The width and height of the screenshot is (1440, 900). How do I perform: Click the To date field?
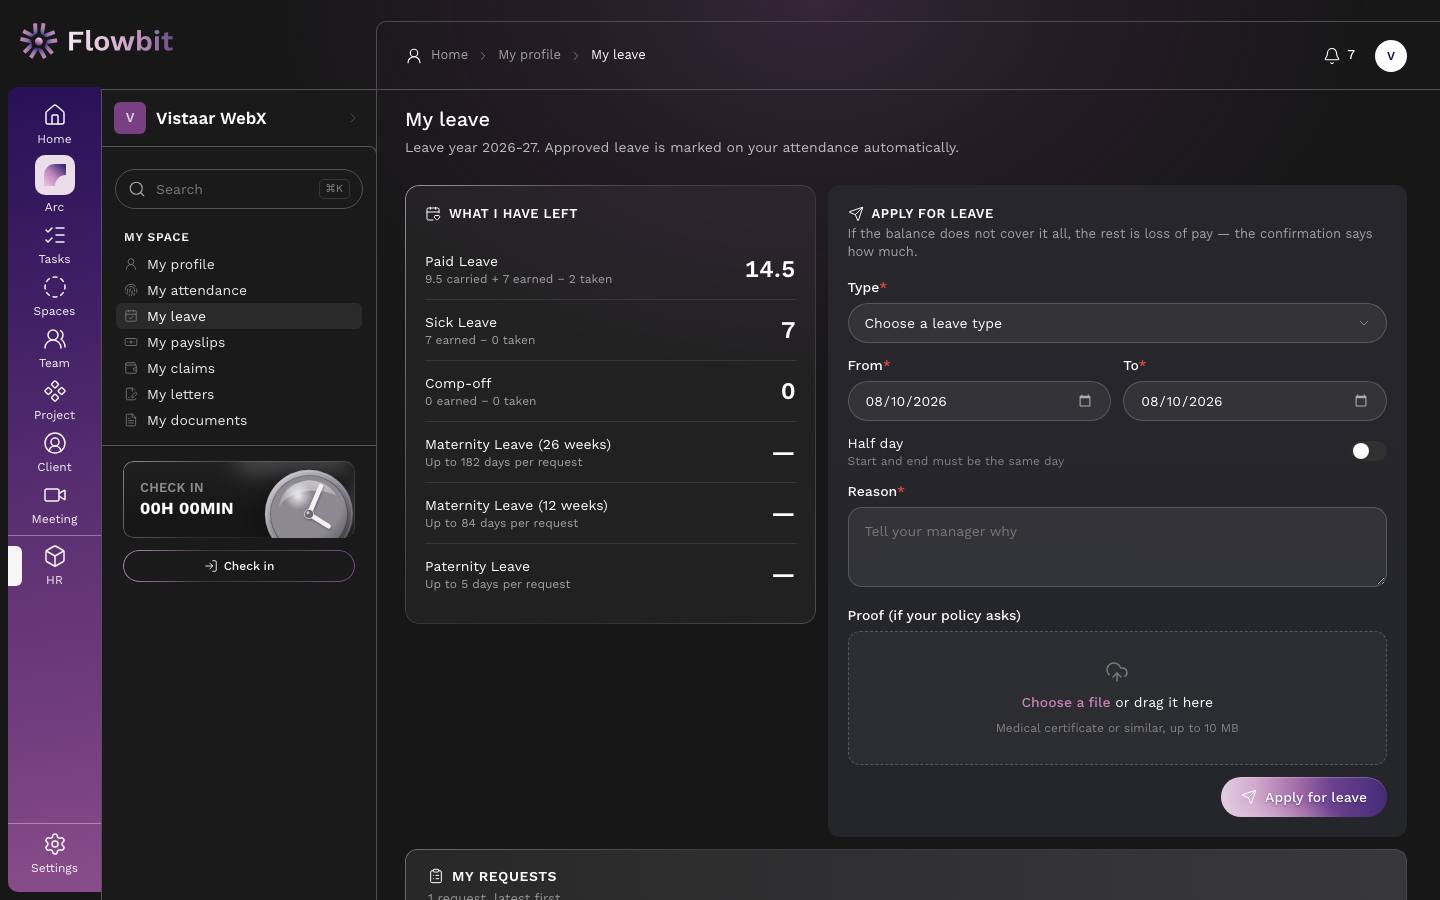[x=1254, y=401]
